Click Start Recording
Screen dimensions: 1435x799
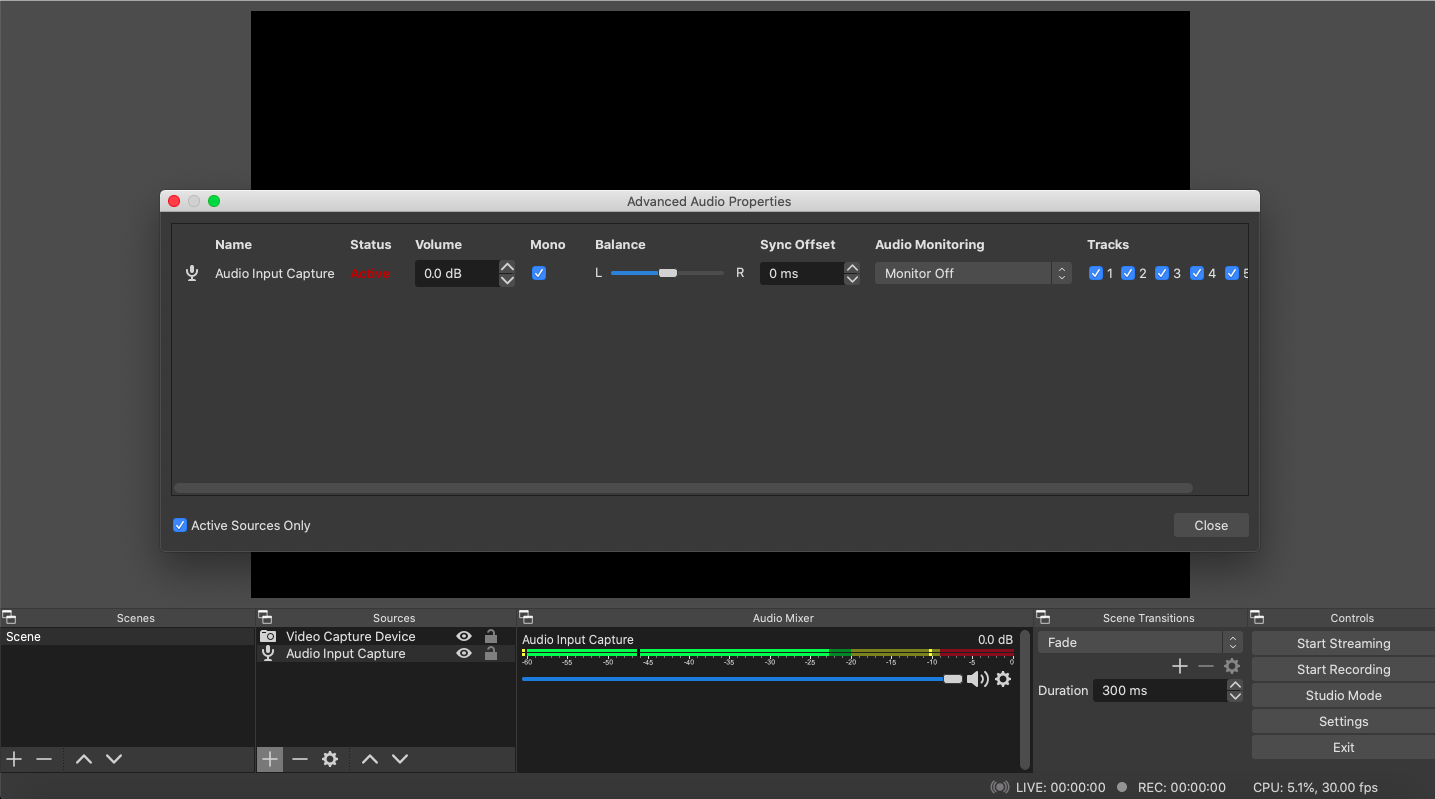(x=1343, y=669)
